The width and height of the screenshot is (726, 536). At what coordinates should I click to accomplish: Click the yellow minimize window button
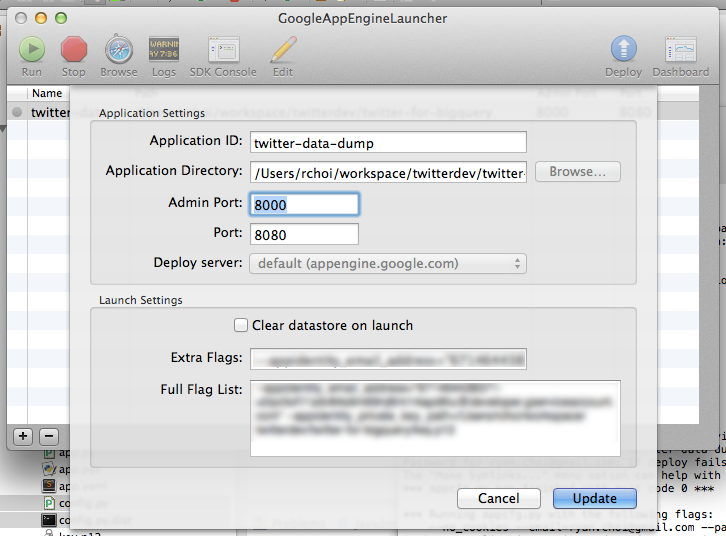(x=41, y=18)
